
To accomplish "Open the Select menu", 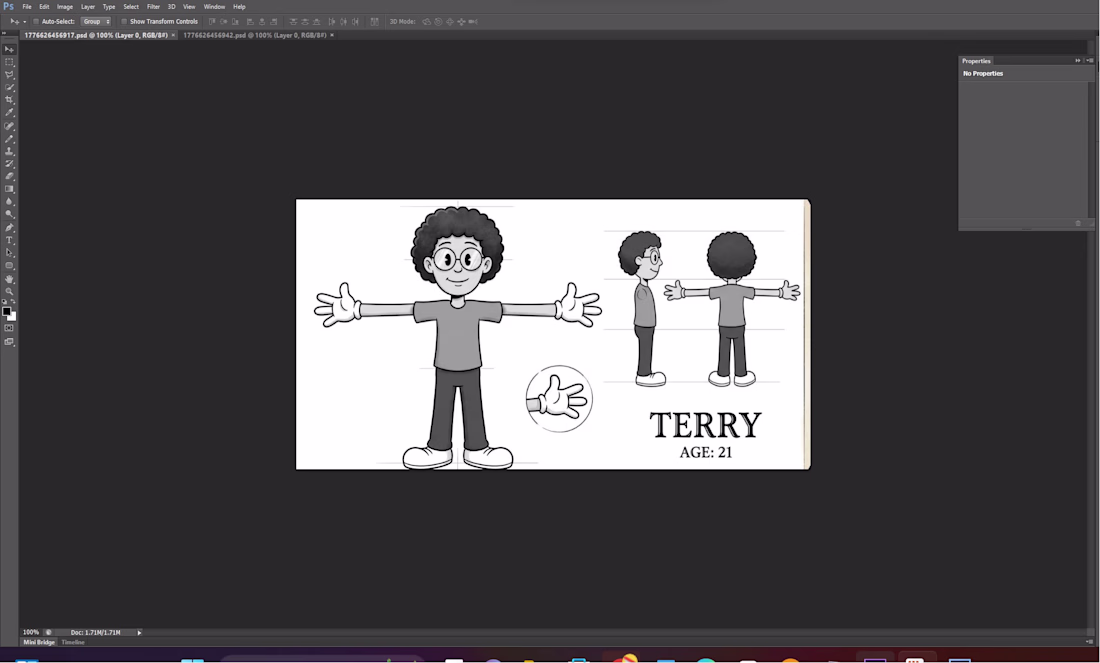I will coord(131,6).
